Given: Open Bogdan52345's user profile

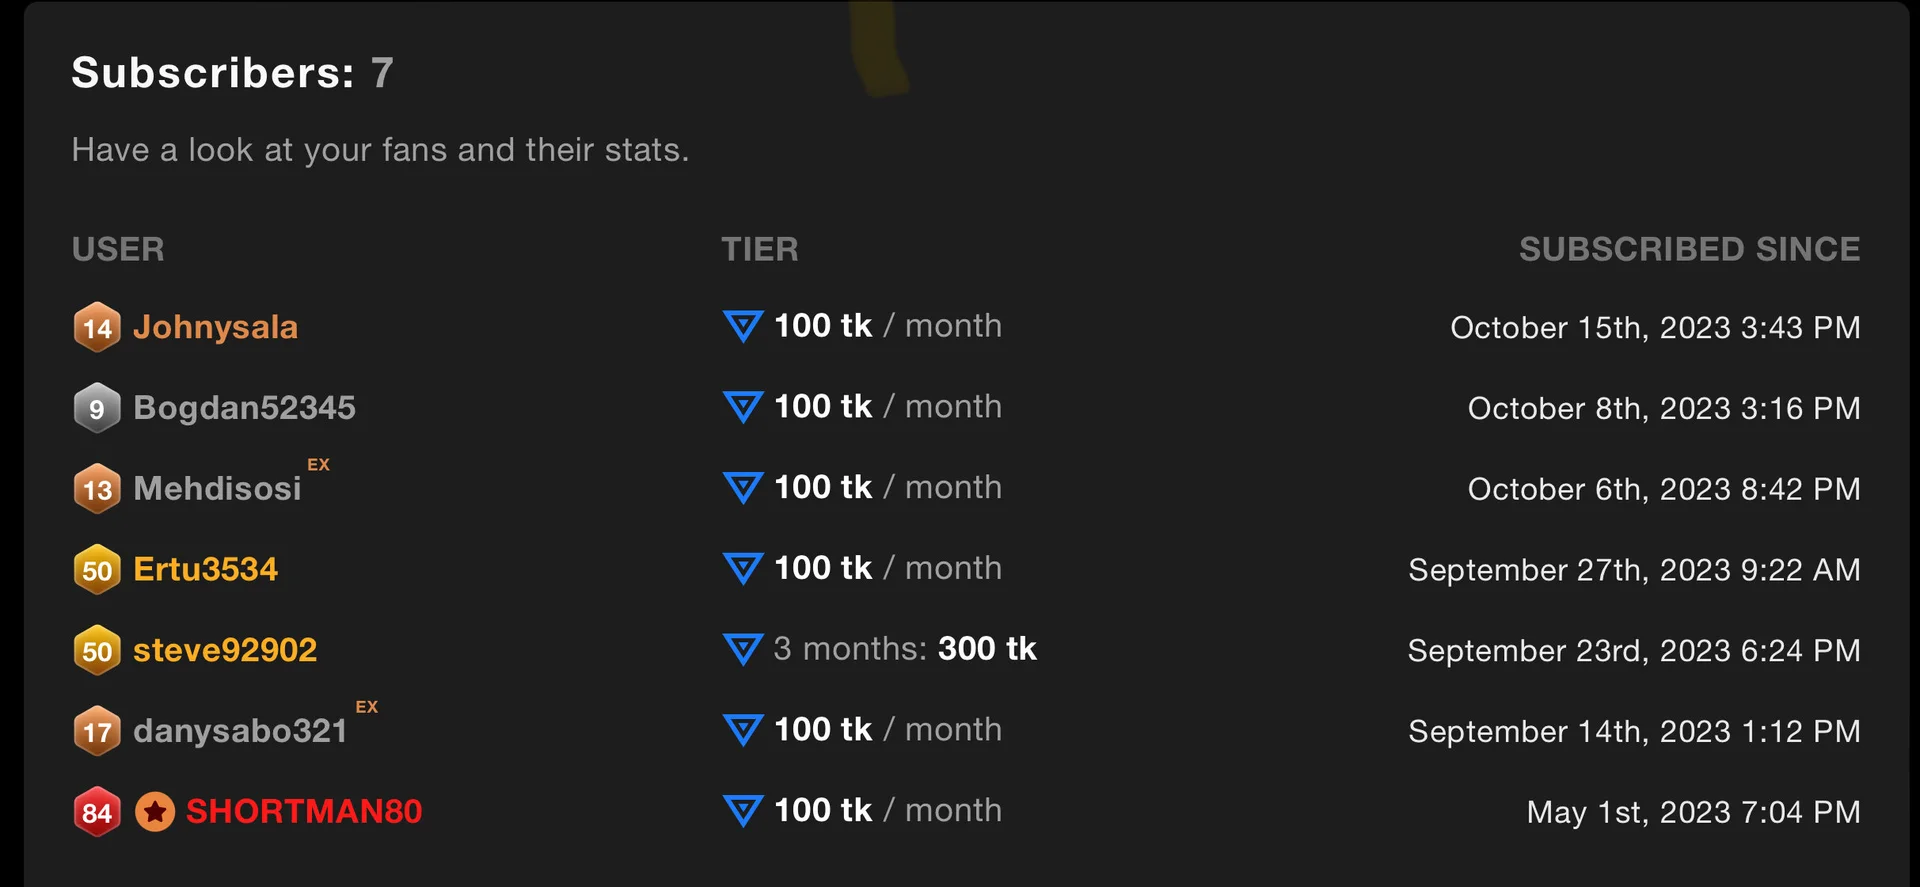Looking at the screenshot, I should pos(244,408).
